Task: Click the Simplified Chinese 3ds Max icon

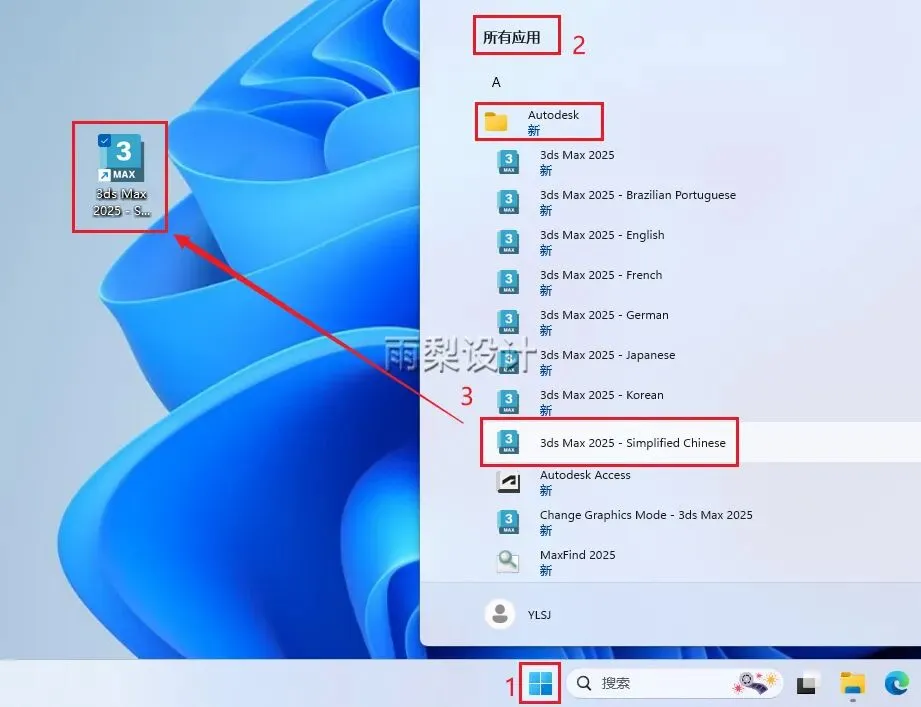Action: pyautogui.click(x=508, y=442)
